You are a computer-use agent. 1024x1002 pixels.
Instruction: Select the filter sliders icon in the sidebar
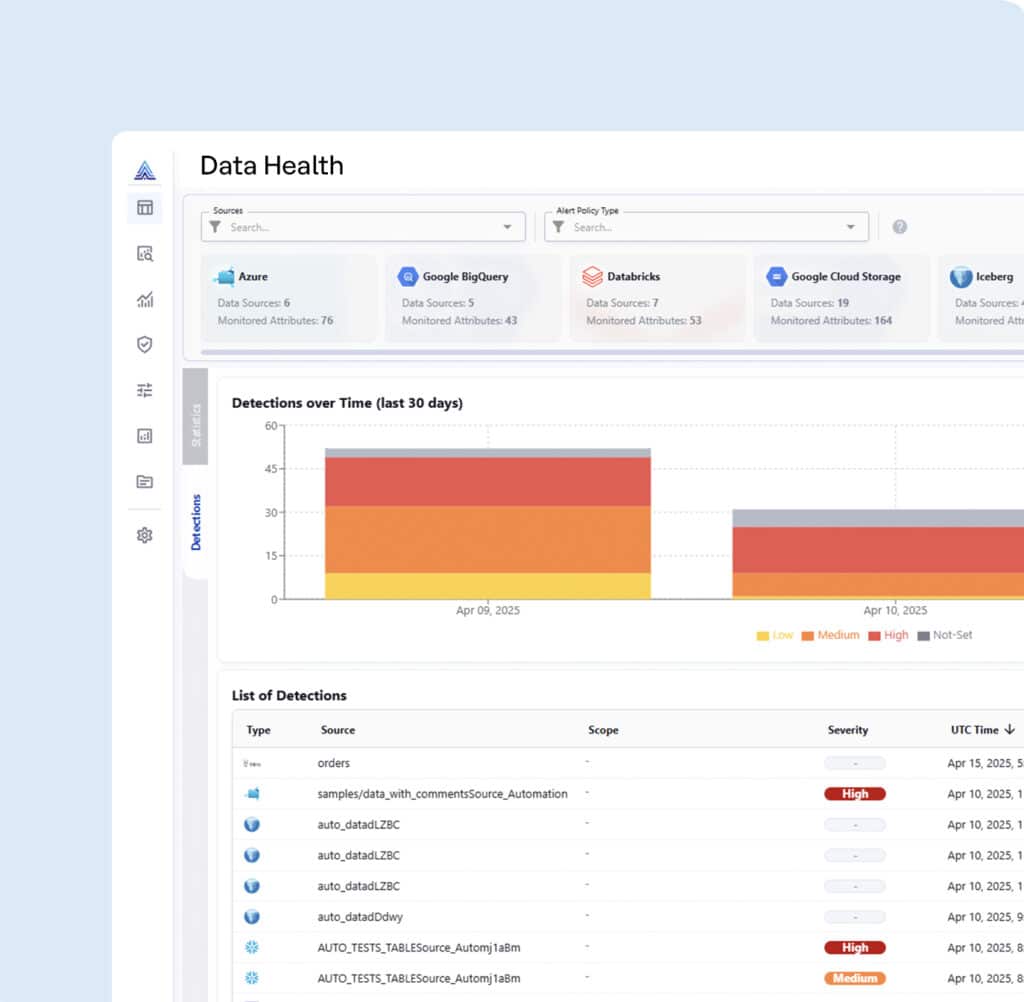[144, 390]
